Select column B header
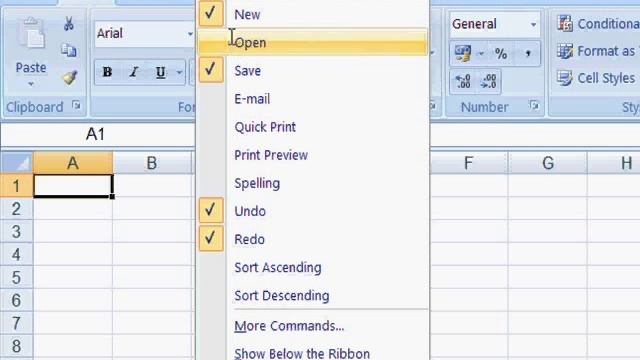 click(152, 163)
